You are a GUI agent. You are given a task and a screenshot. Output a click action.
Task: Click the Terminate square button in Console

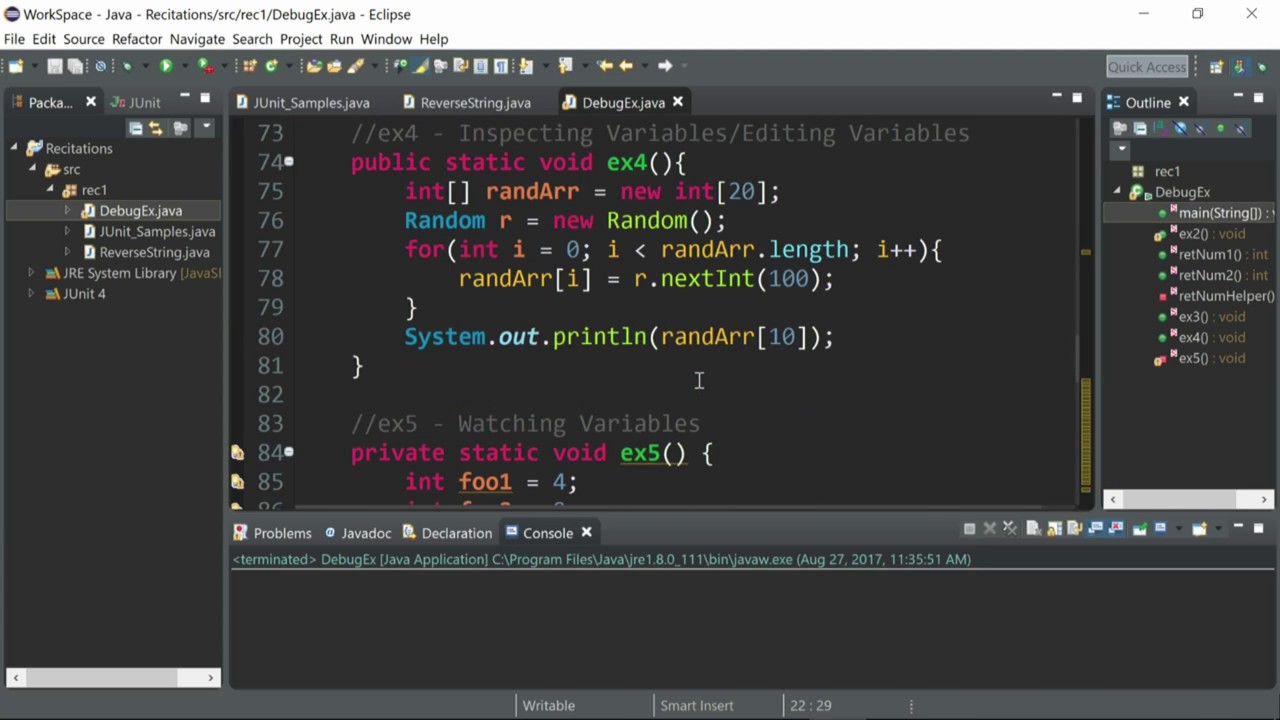(x=969, y=528)
